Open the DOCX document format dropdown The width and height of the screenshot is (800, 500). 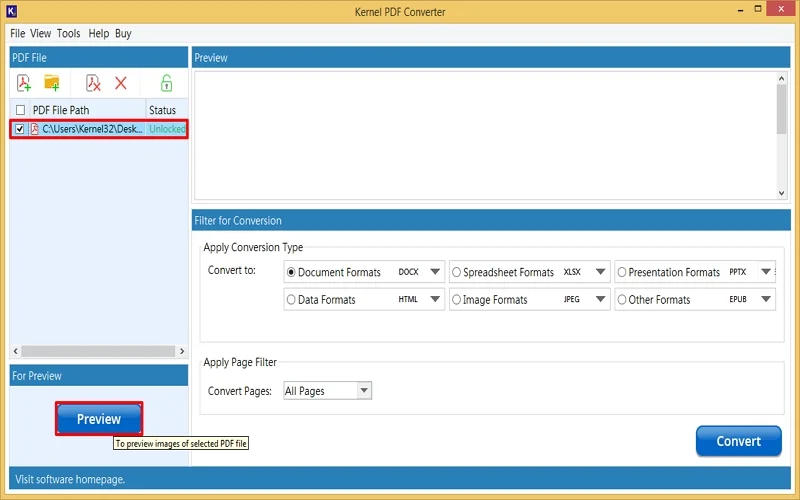[435, 272]
